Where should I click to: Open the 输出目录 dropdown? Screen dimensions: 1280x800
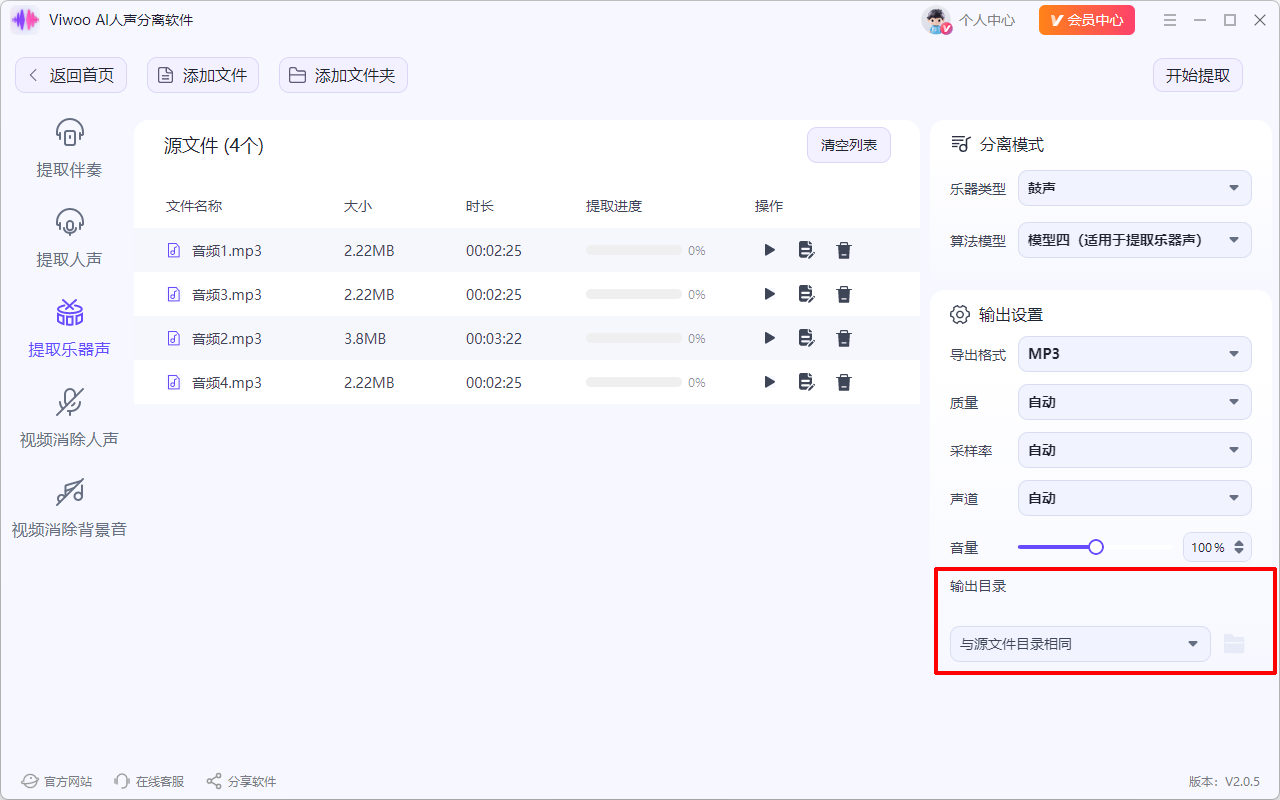click(1080, 644)
